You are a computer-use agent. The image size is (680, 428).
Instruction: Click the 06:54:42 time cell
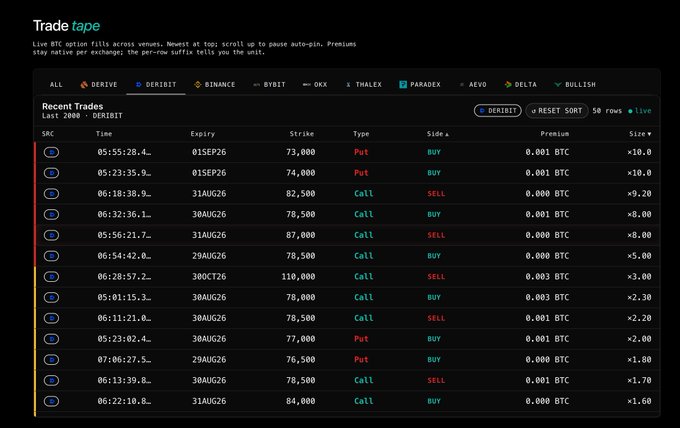pyautogui.click(x=124, y=256)
